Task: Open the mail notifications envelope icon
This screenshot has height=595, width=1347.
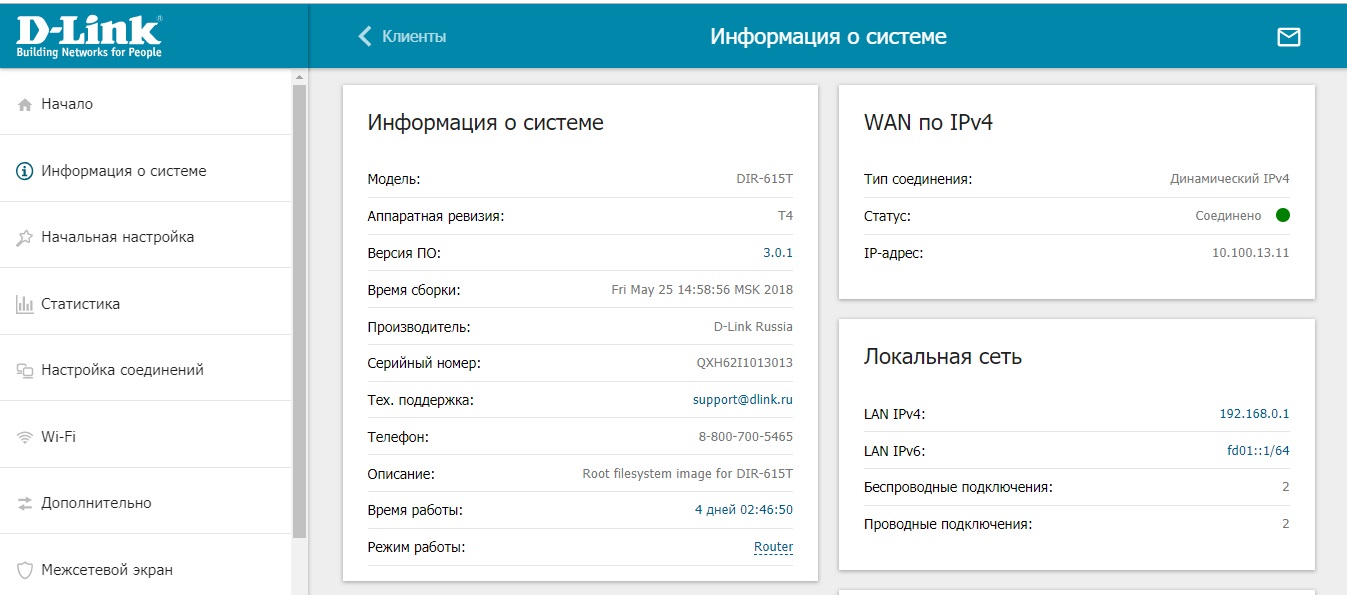Action: [1289, 37]
